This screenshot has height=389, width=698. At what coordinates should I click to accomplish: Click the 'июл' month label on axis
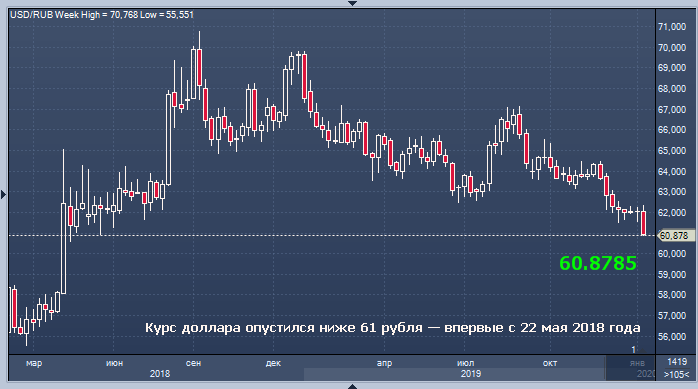(465, 363)
